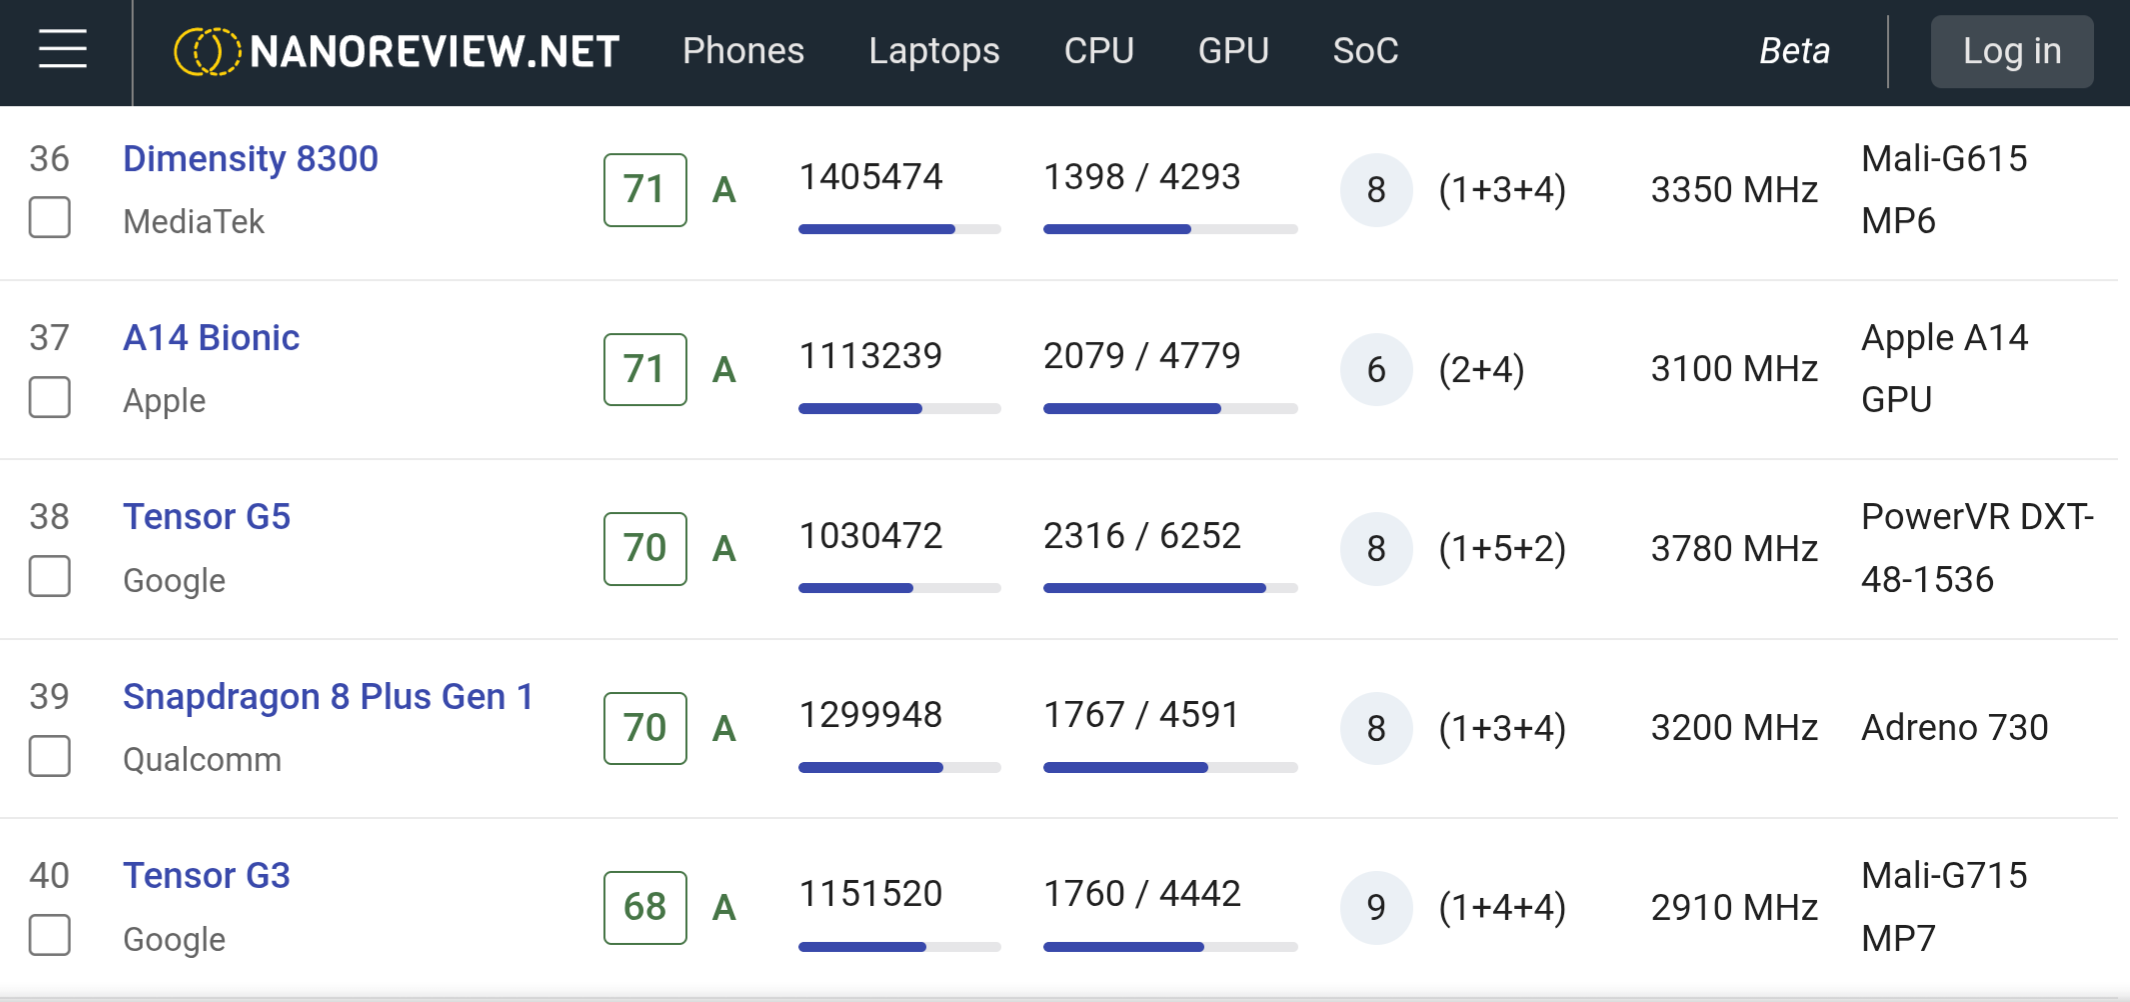Viewport: 2130px width, 1002px height.
Task: Go to the GPU section
Action: (x=1234, y=51)
